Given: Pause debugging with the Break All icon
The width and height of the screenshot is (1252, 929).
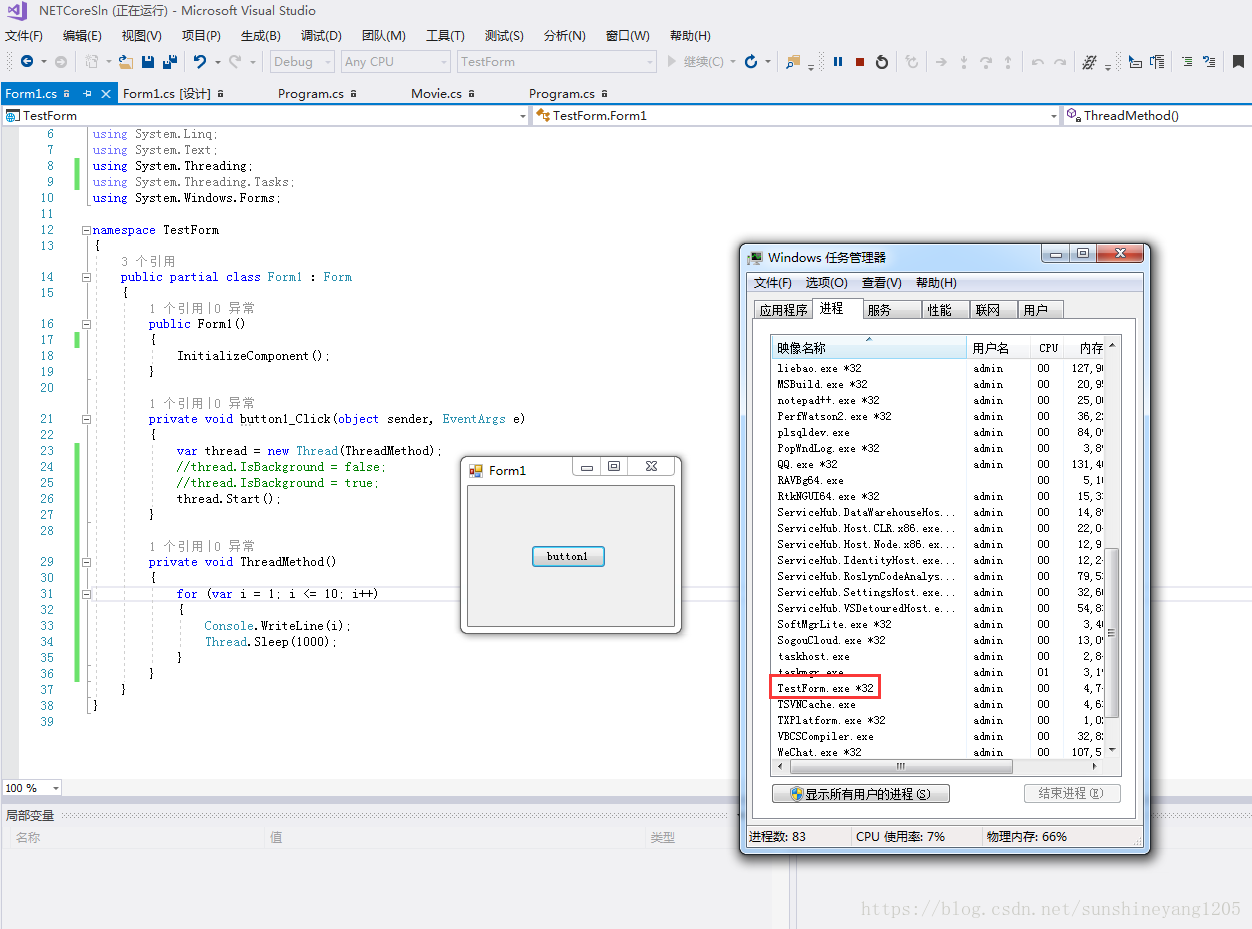Looking at the screenshot, I should coord(838,62).
